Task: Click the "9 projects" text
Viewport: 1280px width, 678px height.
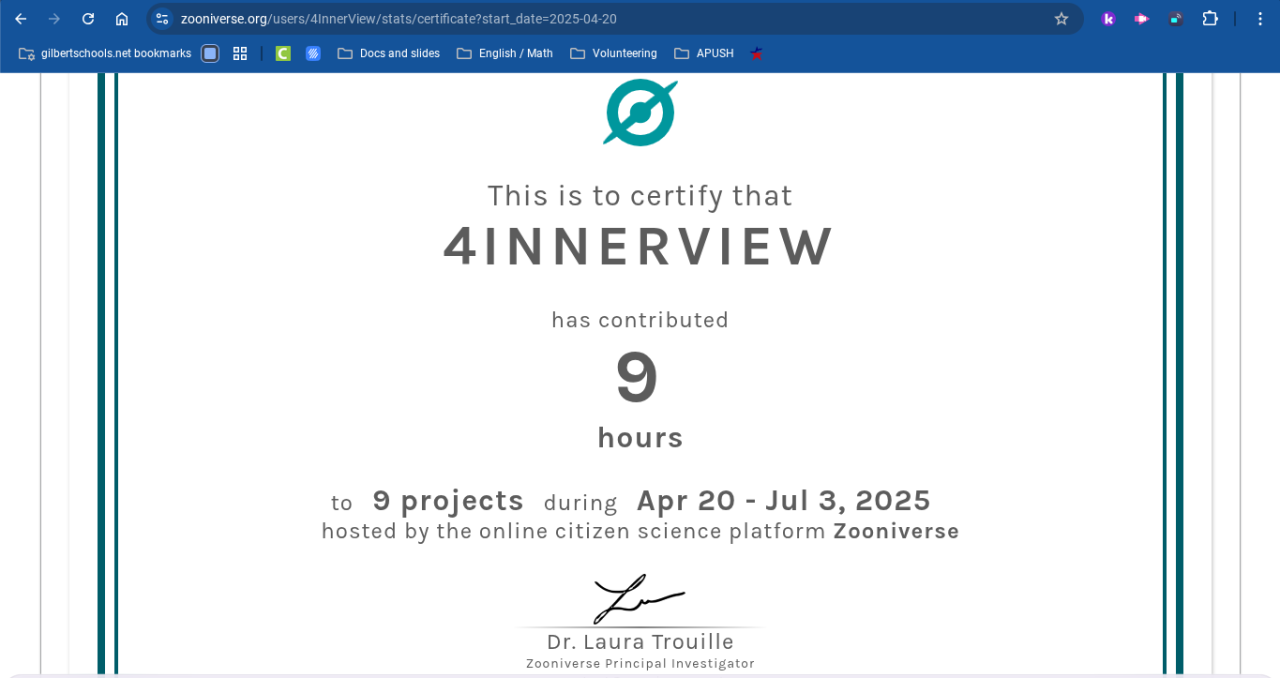Action: click(448, 501)
